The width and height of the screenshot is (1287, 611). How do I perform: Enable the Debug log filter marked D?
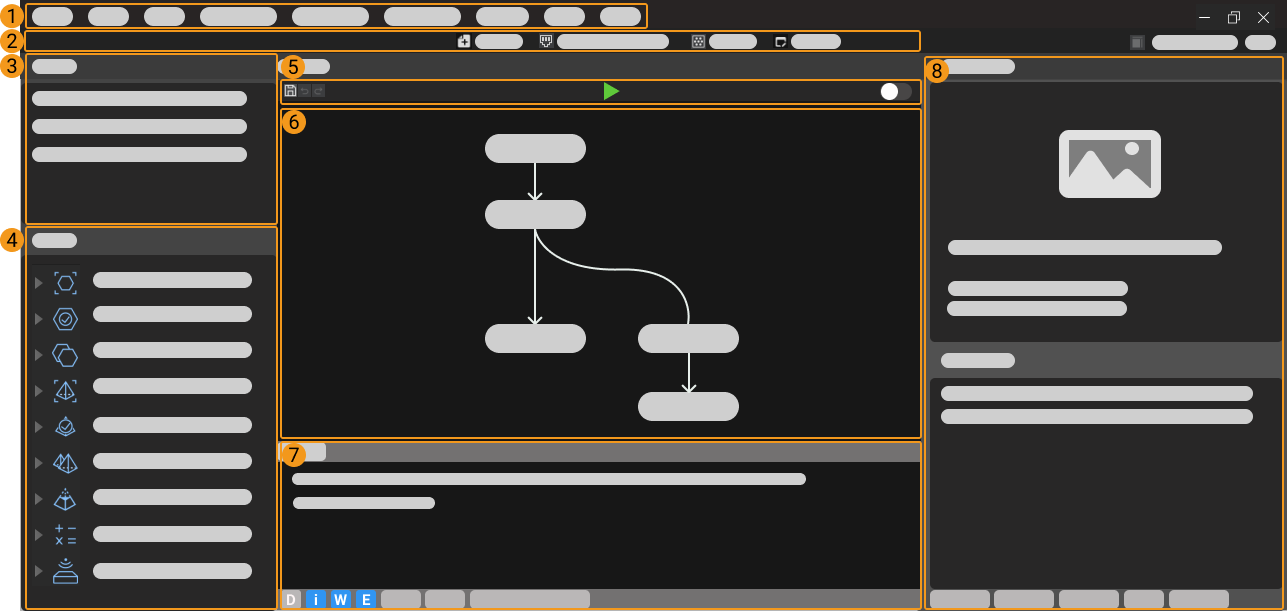[291, 598]
